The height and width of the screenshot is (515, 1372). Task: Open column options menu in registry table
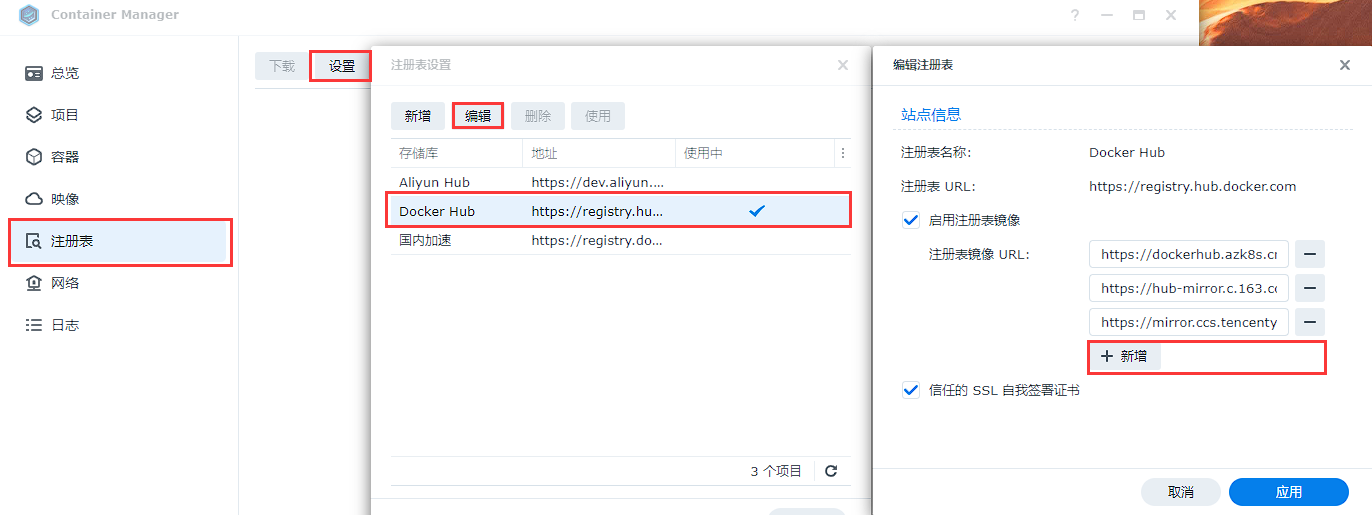[843, 153]
